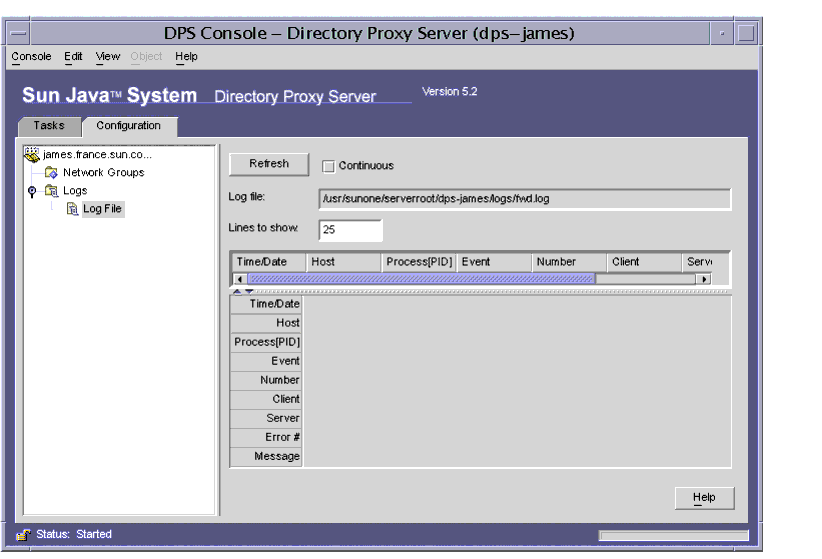The width and height of the screenshot is (822, 559).
Task: Maximize the DPS Console window
Action: click(747, 34)
